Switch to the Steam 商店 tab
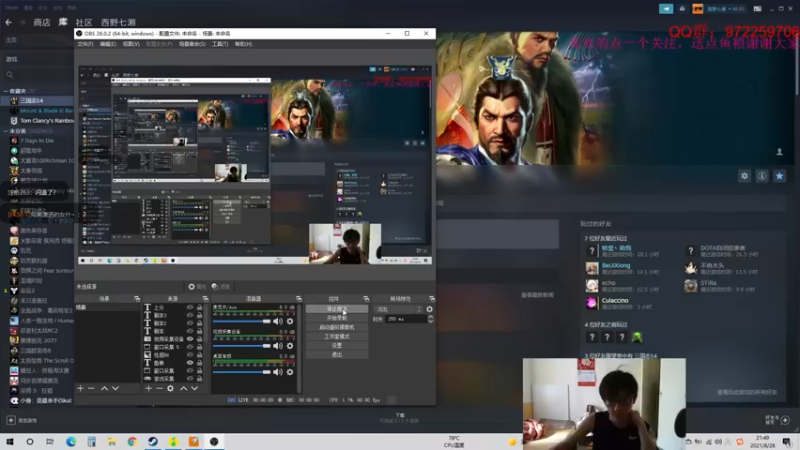 click(x=42, y=22)
